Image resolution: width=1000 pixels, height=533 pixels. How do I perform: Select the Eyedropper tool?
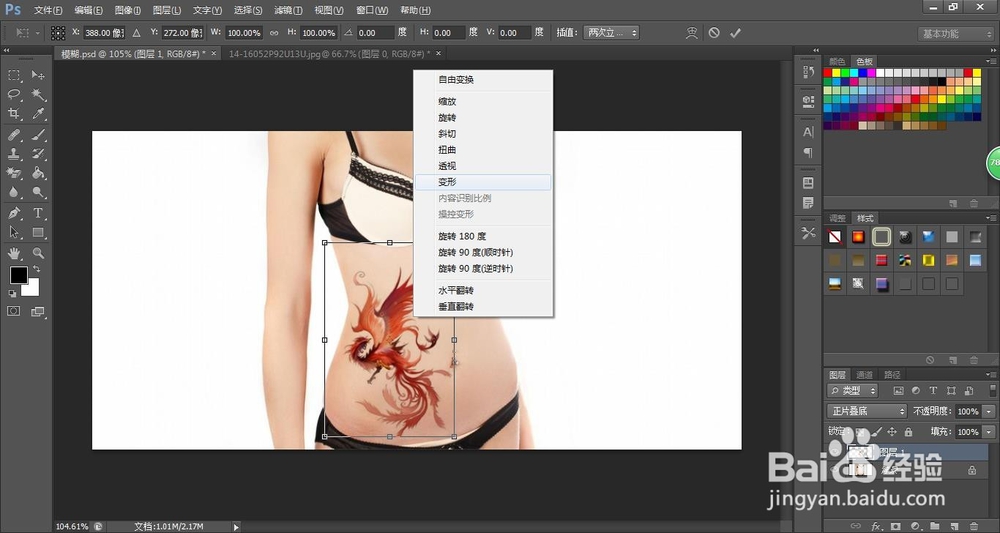click(x=38, y=113)
